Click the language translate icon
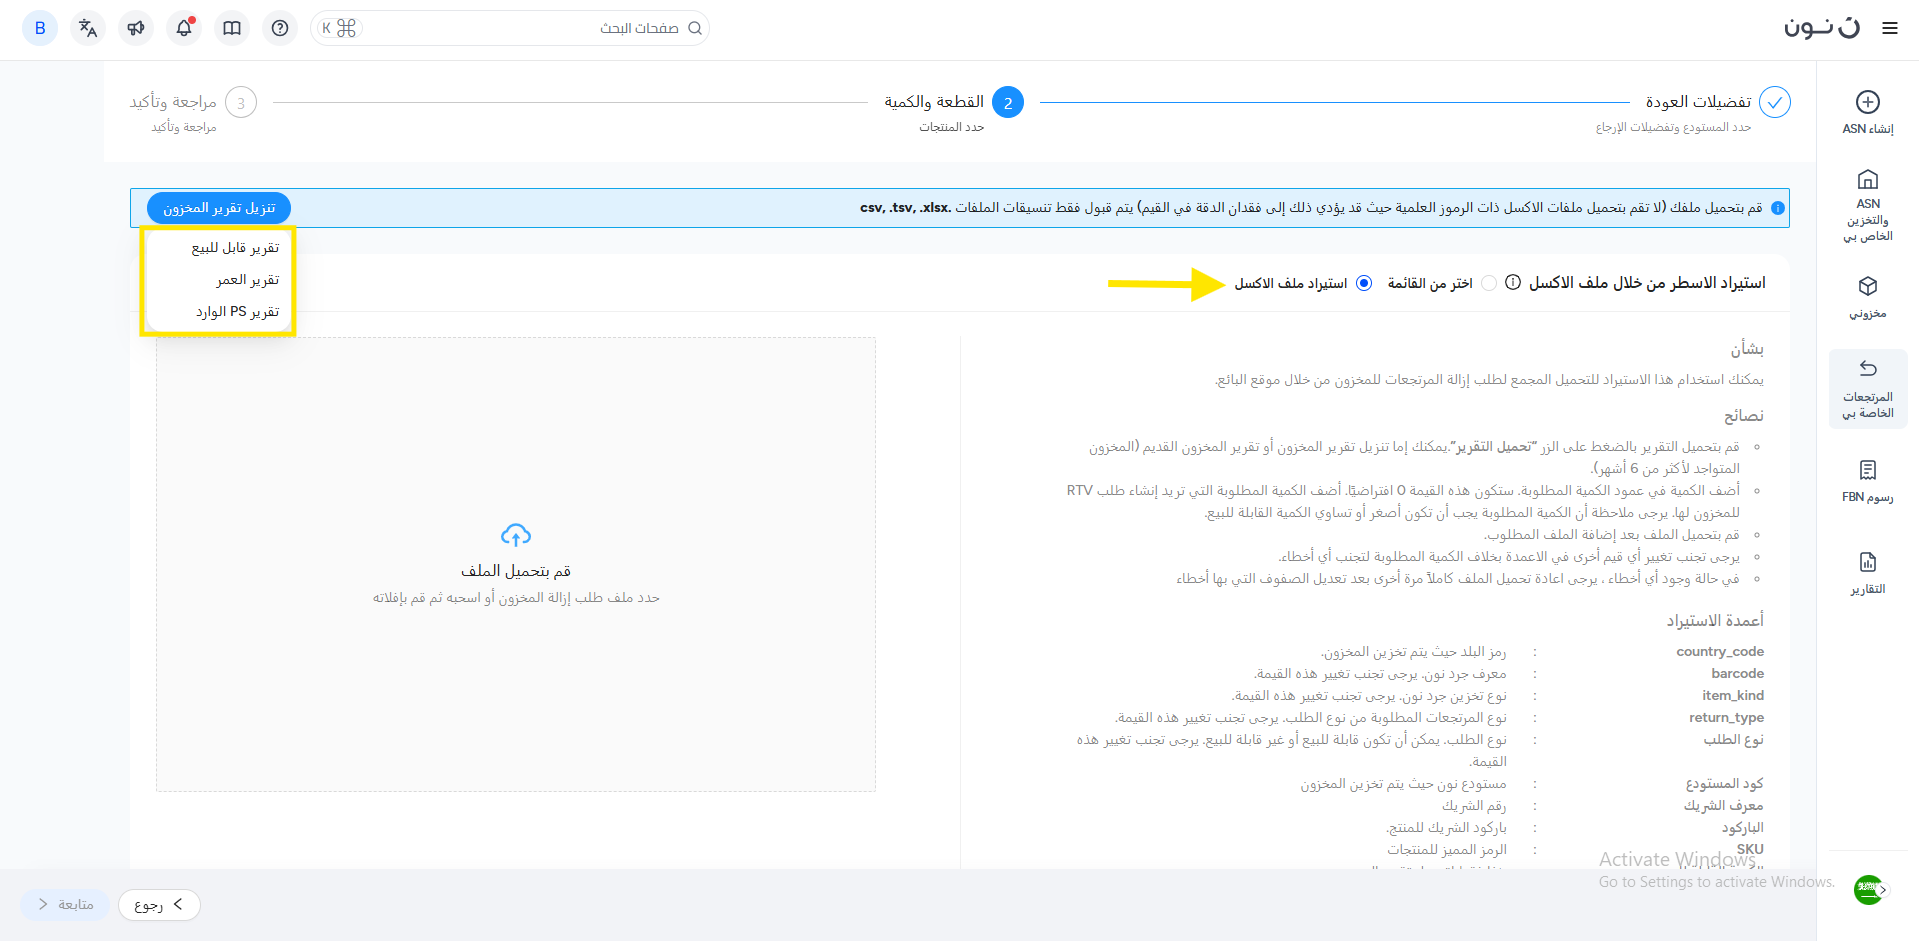Image resolution: width=1919 pixels, height=941 pixels. coord(88,28)
